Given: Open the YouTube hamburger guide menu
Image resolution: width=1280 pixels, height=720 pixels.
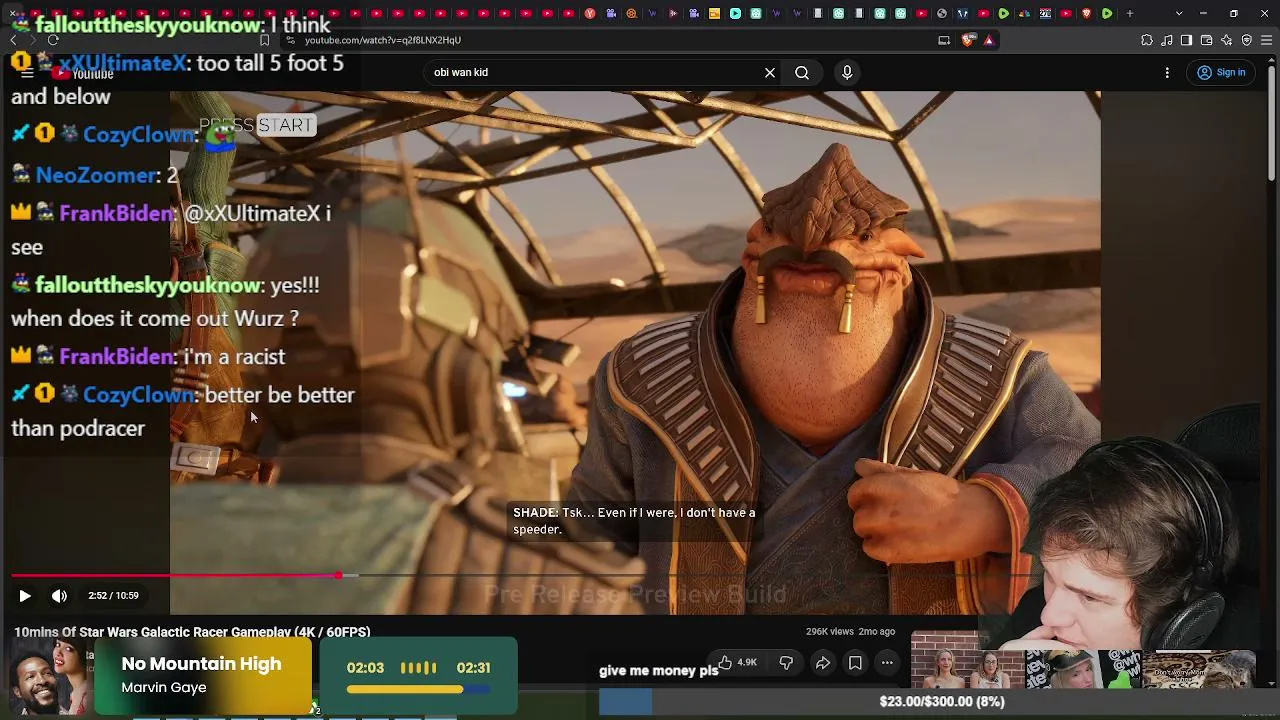Looking at the screenshot, I should click(x=27, y=73).
